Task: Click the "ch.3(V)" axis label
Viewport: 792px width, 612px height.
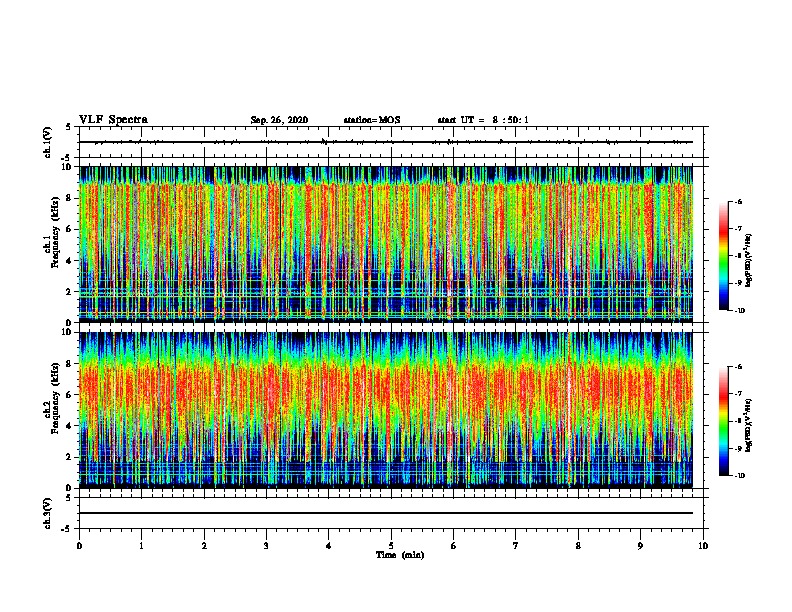Action: tap(47, 513)
